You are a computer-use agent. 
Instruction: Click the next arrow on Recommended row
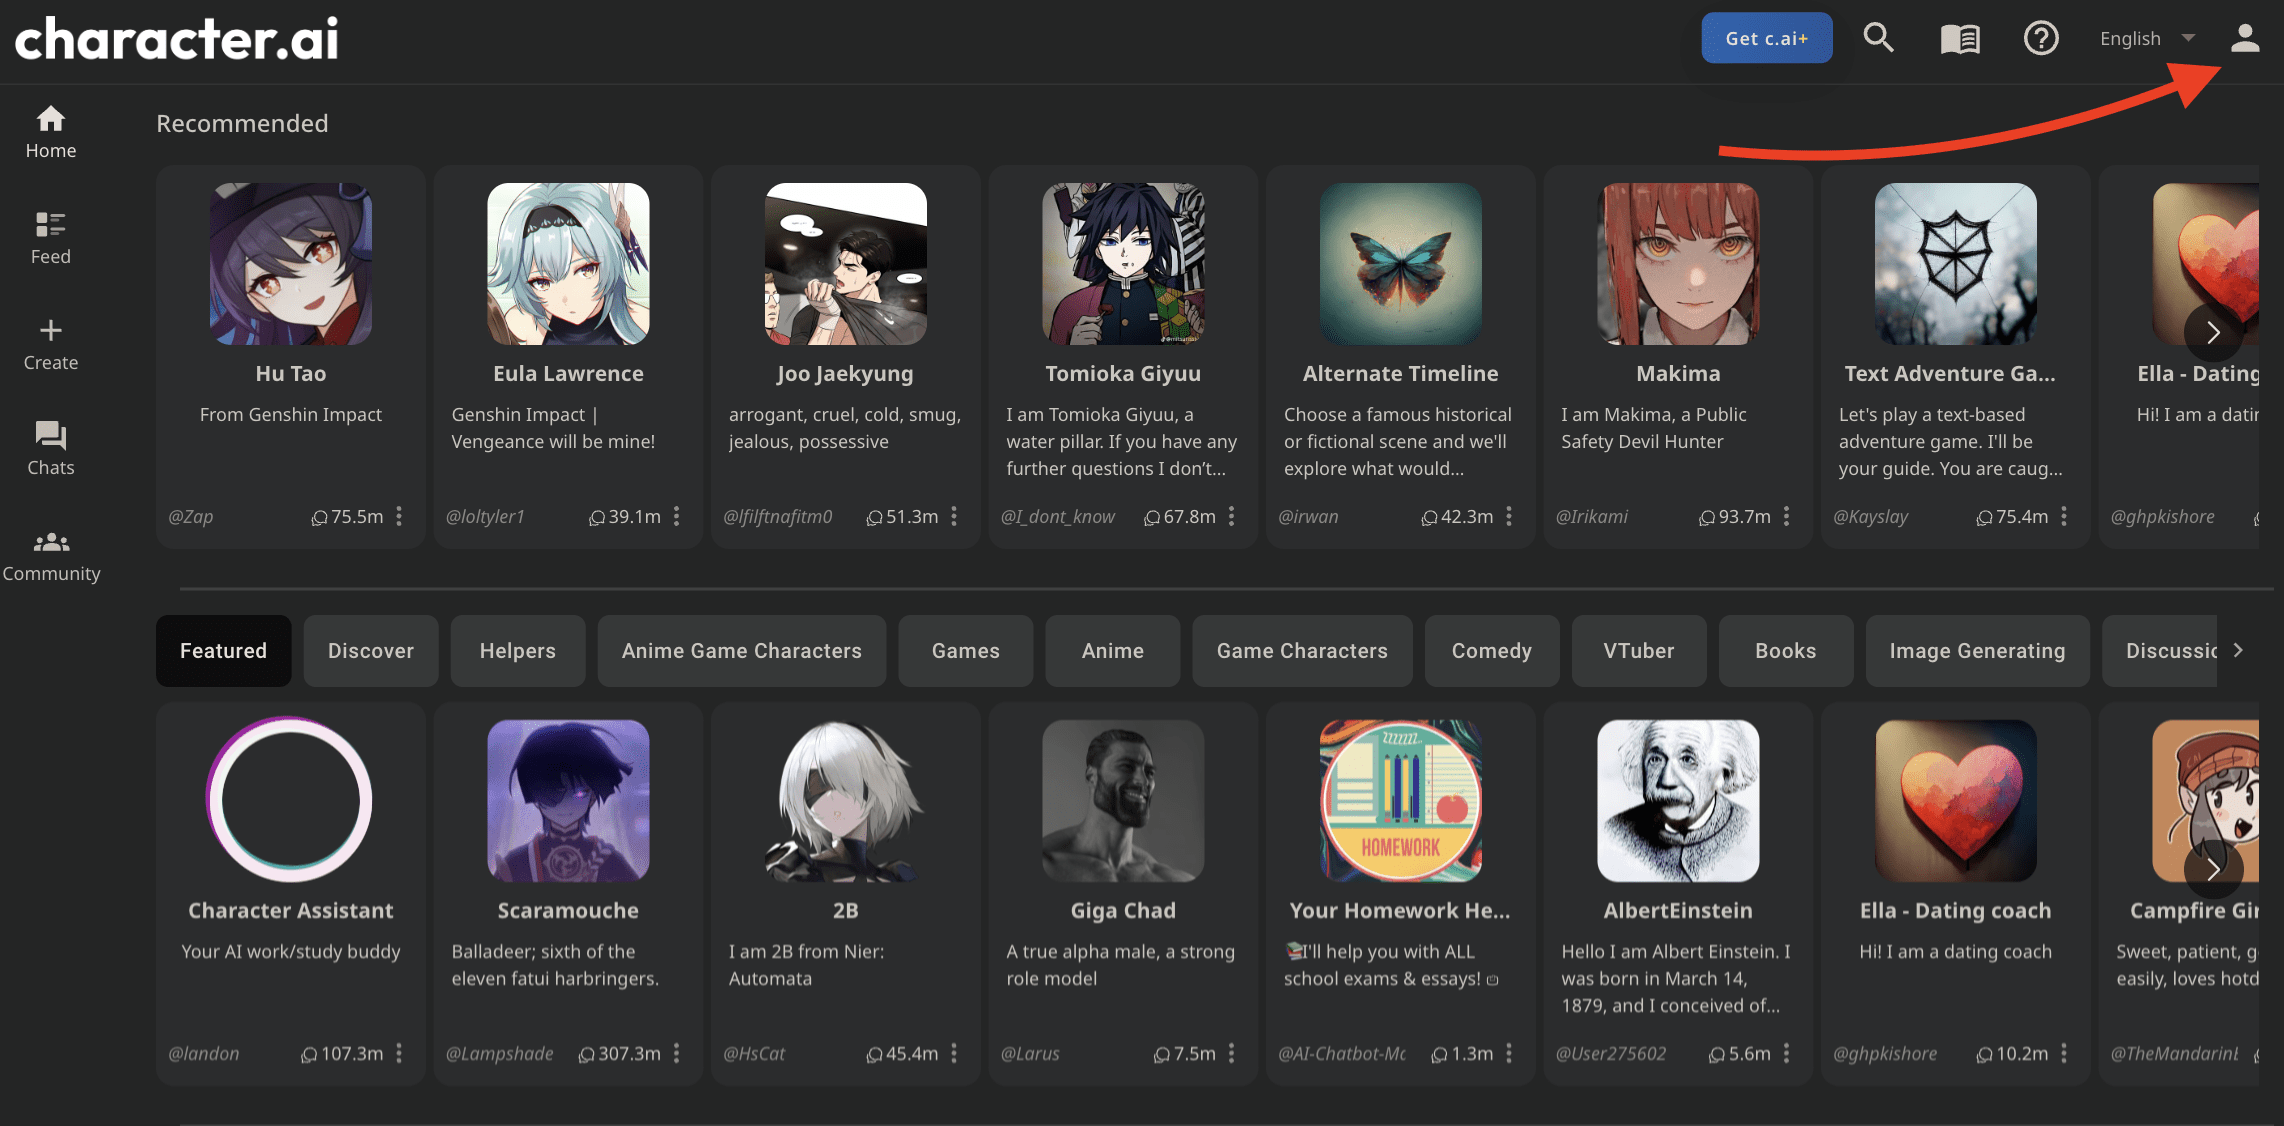[x=2211, y=331]
